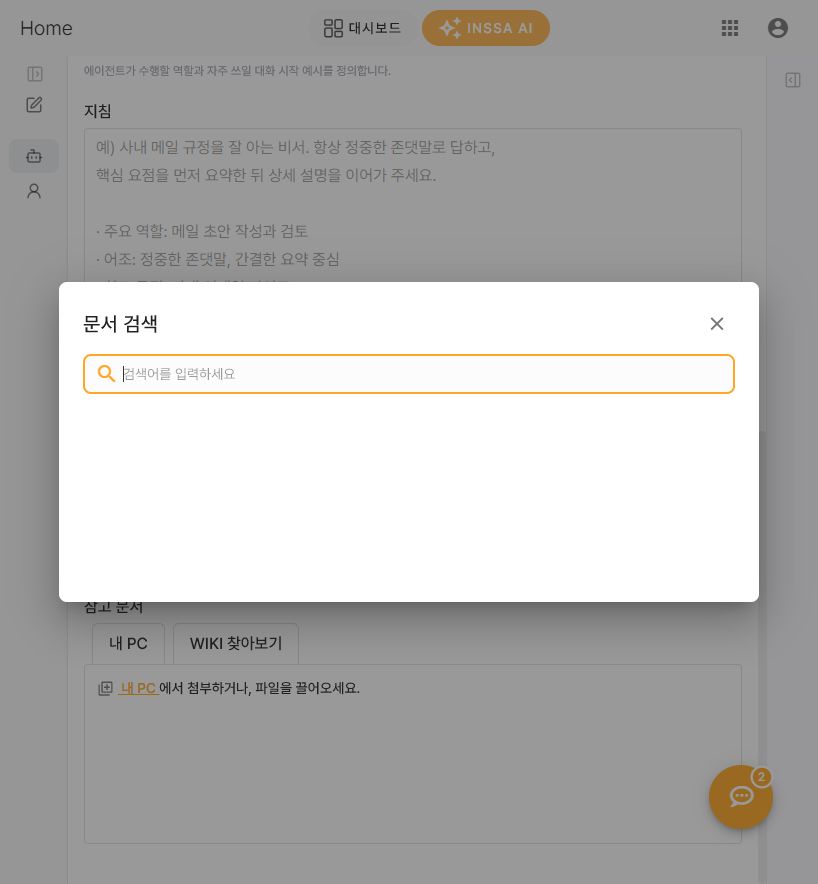Open the agent robot icon in sidebar
This screenshot has width=818, height=884.
click(34, 156)
